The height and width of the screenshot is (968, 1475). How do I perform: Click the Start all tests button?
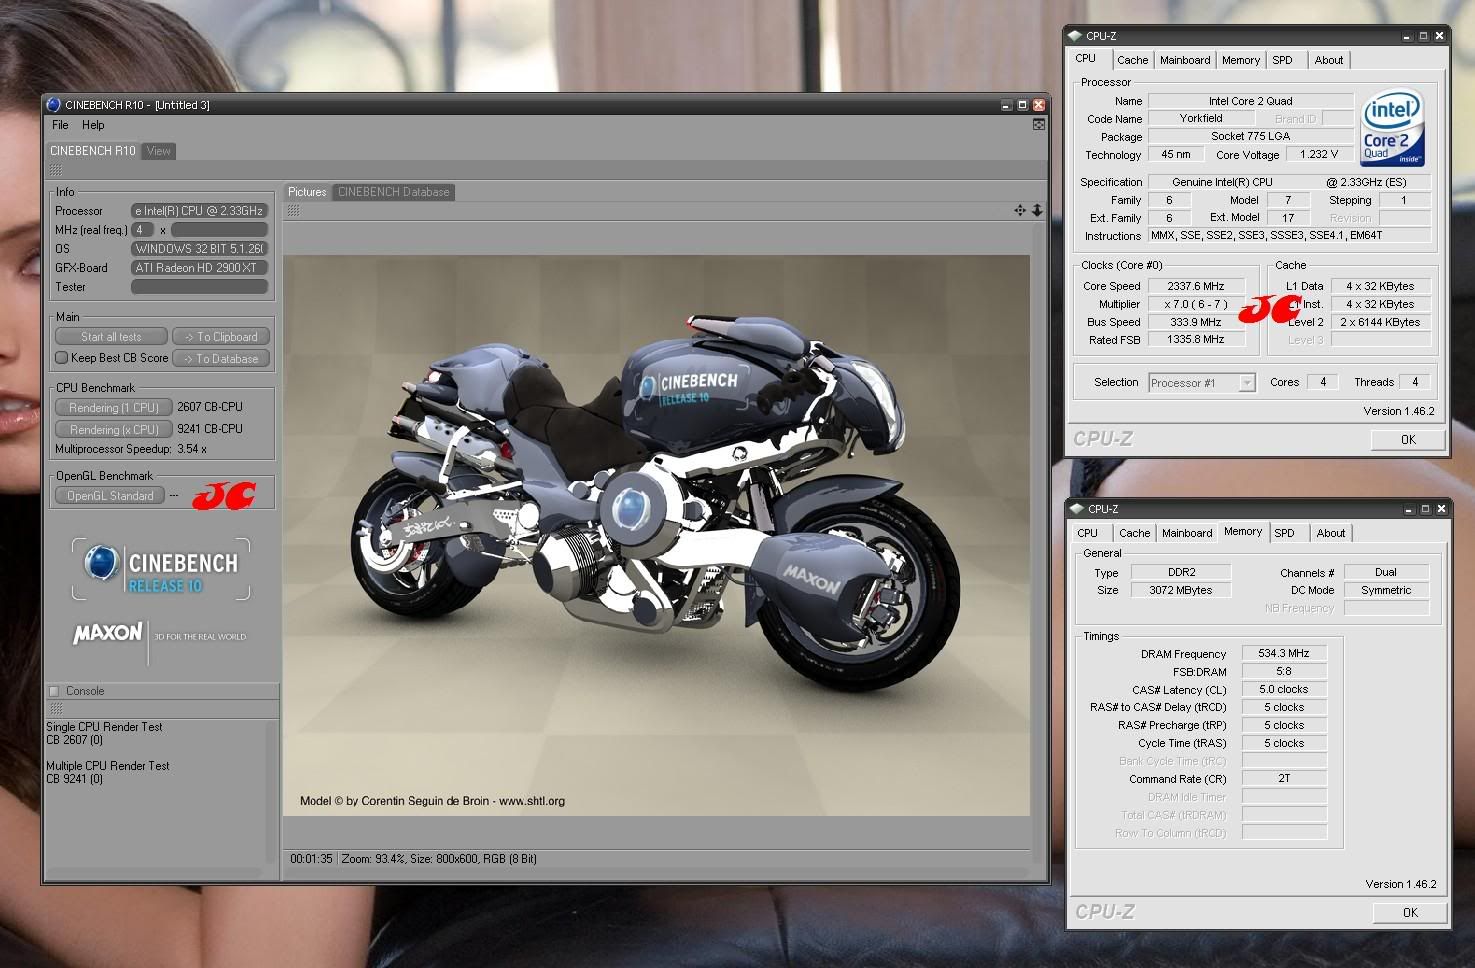tap(111, 337)
